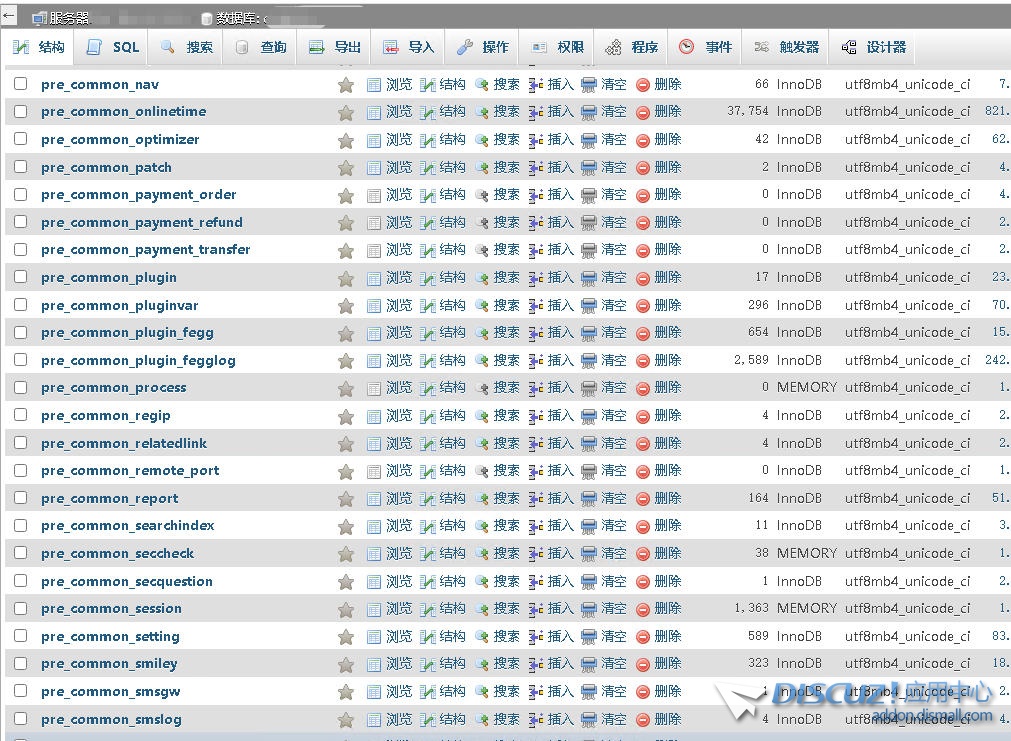Screen dimensions: 1011x741
Task: Open the pre_common_pluginvar table
Action: tap(119, 305)
